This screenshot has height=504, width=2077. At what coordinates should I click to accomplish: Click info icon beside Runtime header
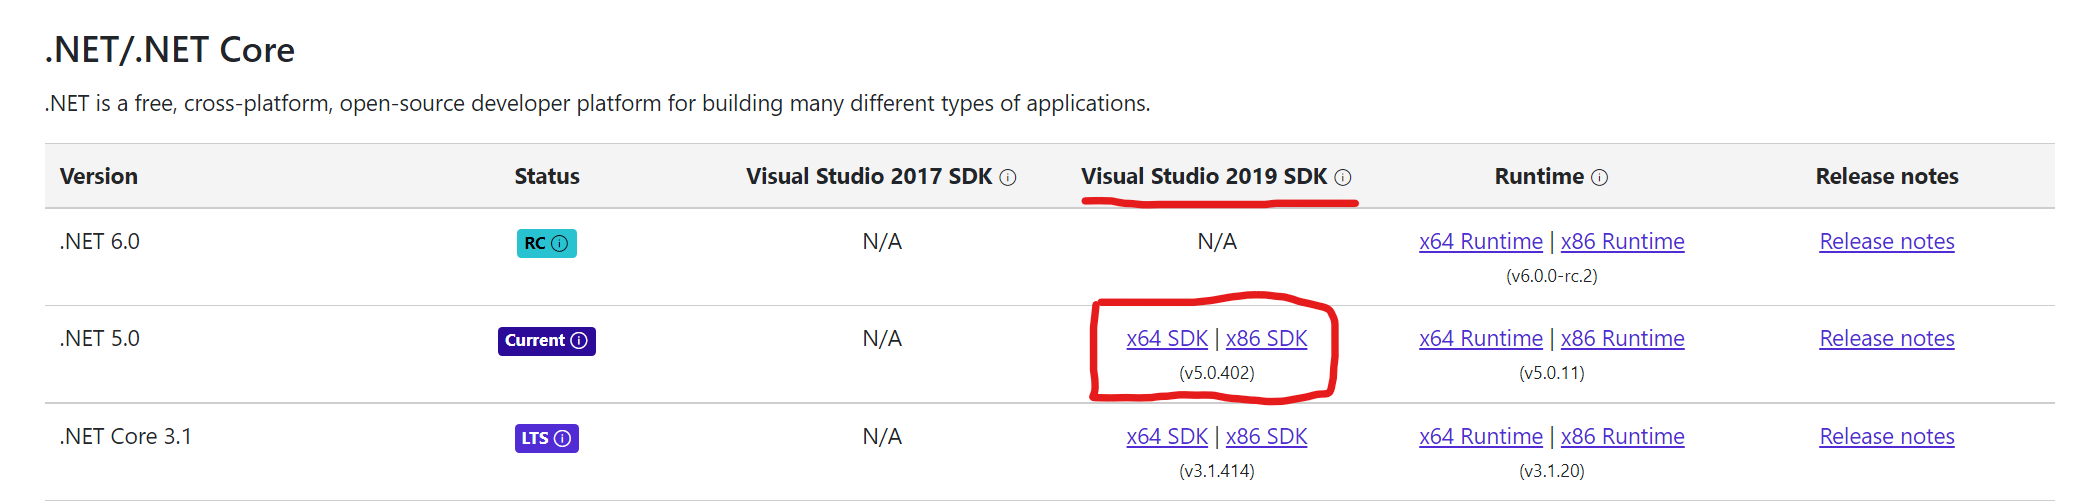click(x=1600, y=177)
